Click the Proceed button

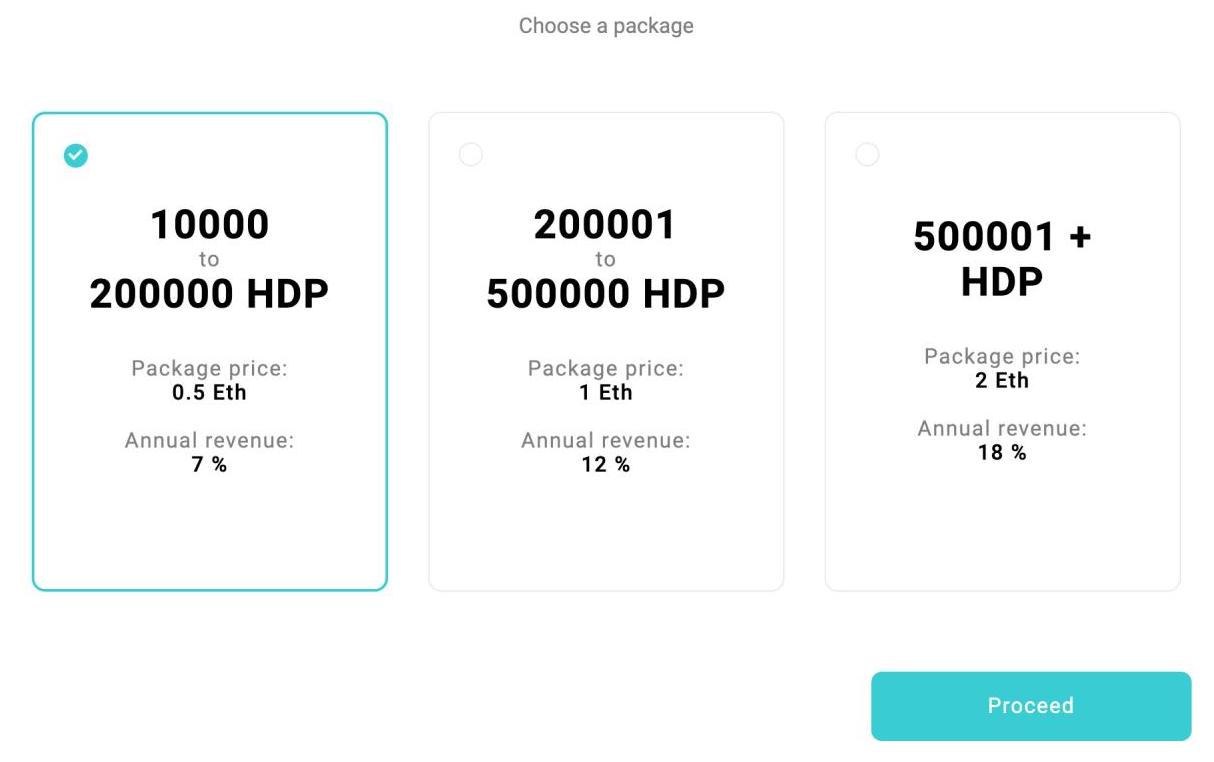(x=1031, y=706)
